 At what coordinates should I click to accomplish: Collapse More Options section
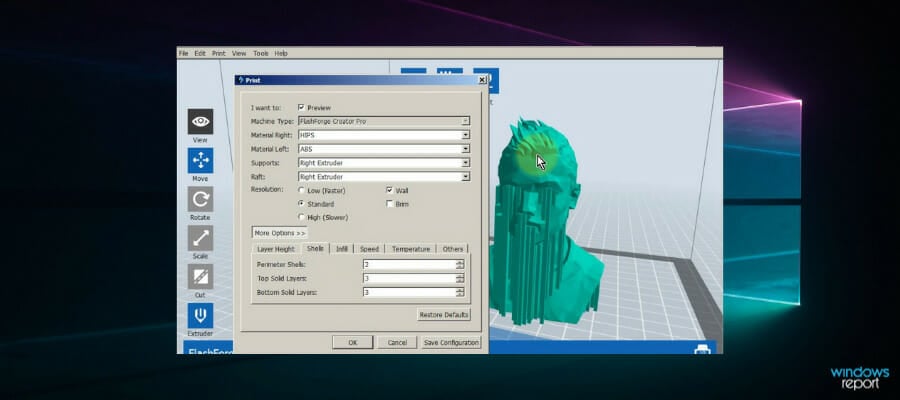tap(280, 233)
